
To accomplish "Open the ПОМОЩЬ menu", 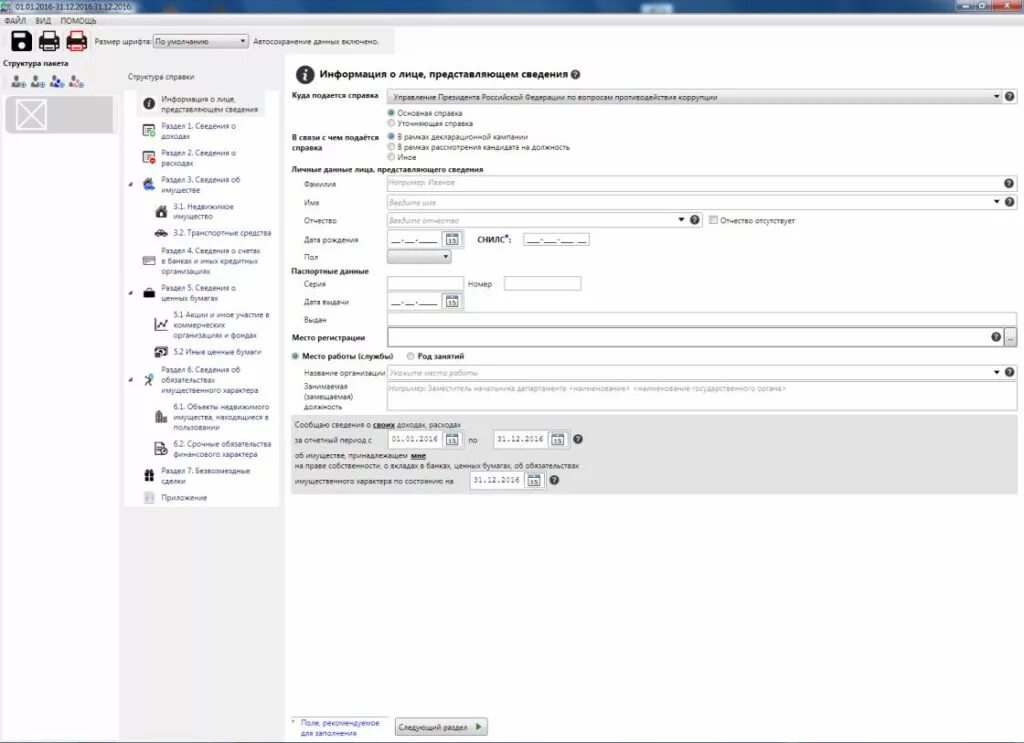I will (78, 21).
